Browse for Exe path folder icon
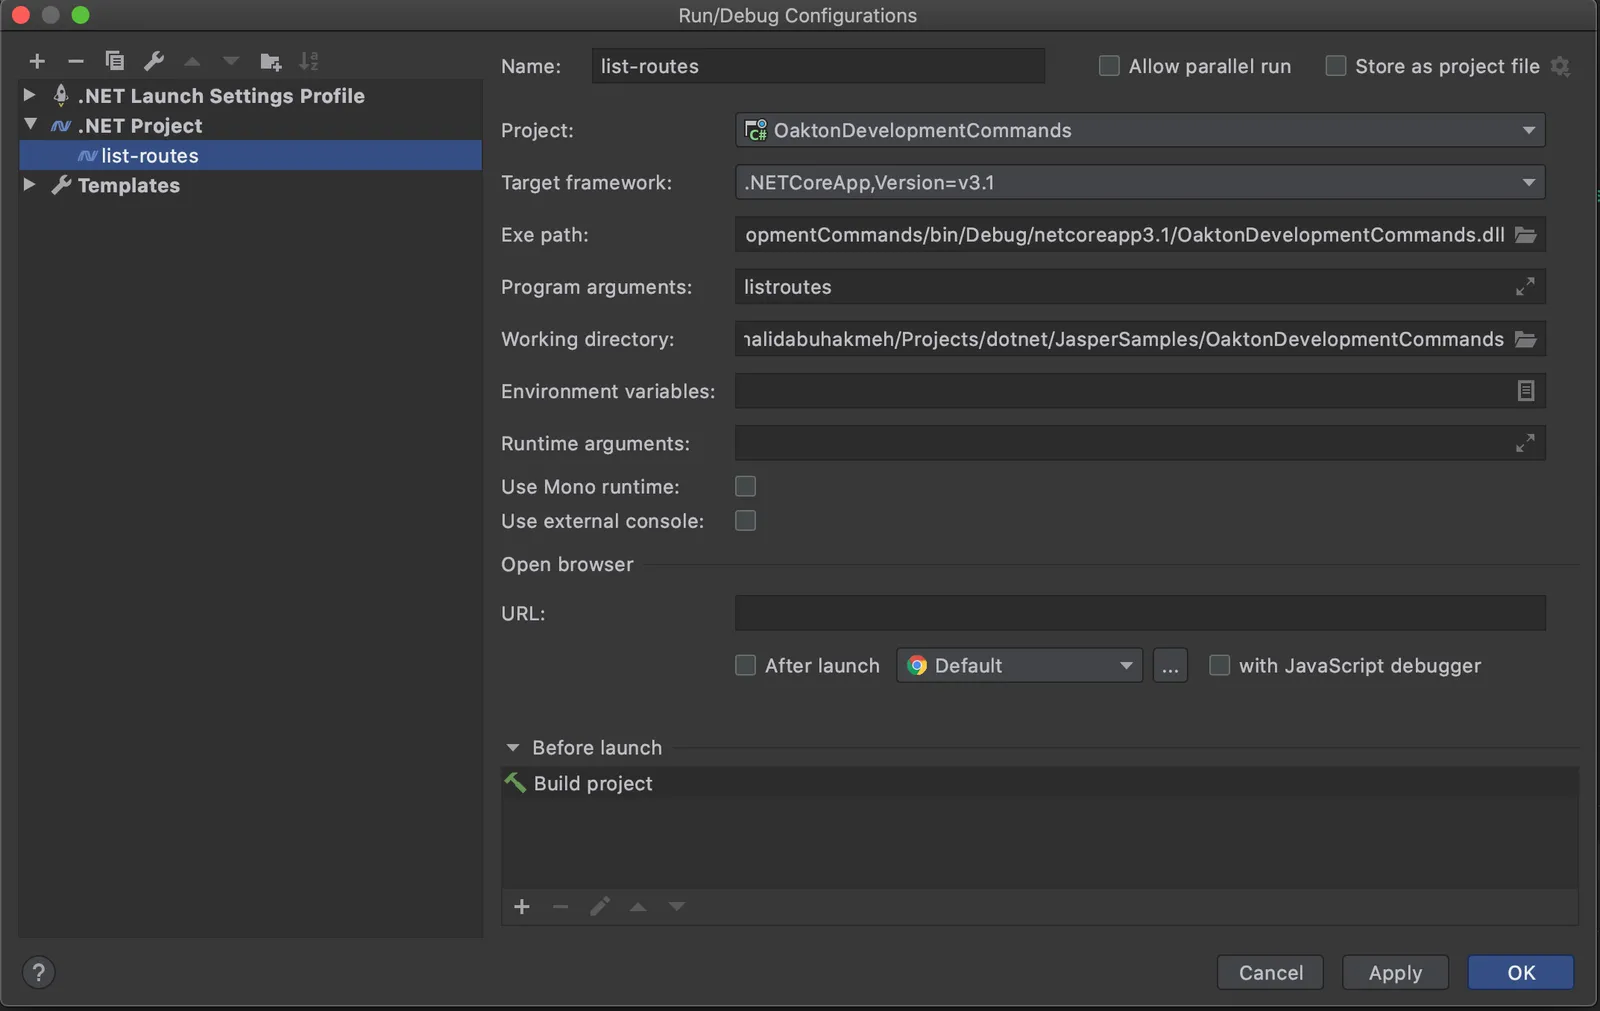This screenshot has height=1011, width=1600. (x=1525, y=235)
